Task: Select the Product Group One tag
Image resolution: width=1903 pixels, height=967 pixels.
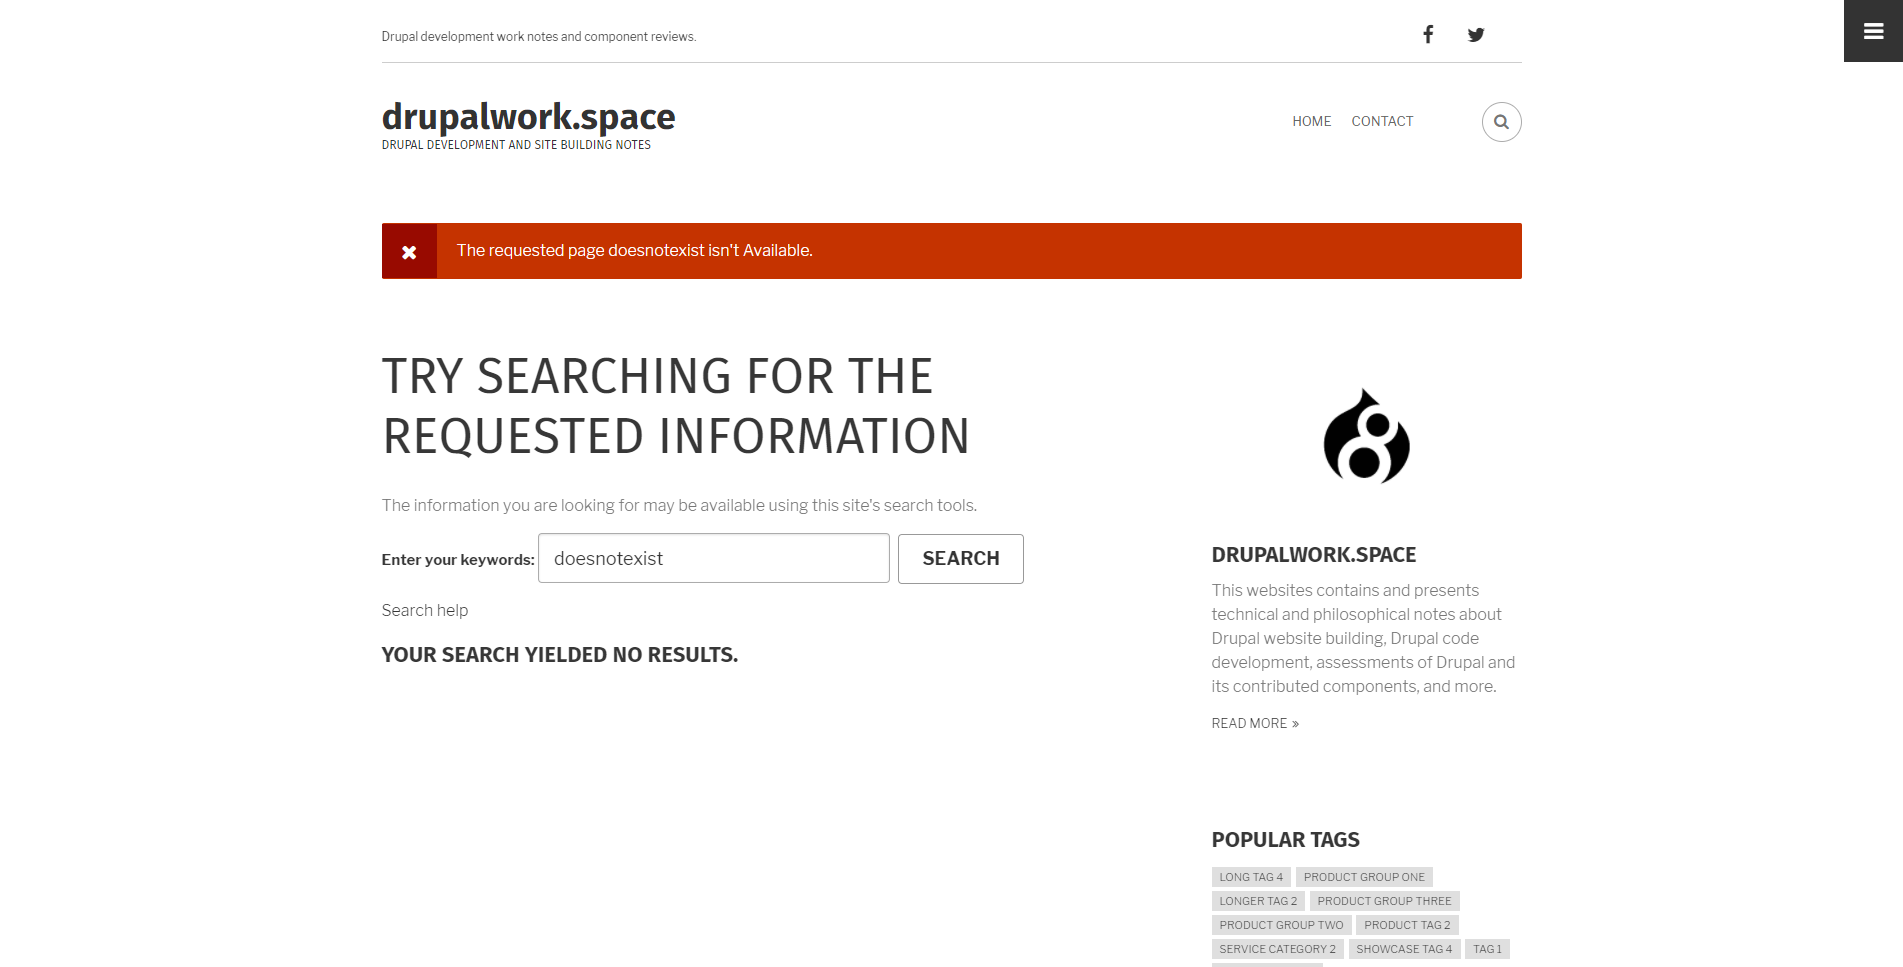Action: point(1364,877)
